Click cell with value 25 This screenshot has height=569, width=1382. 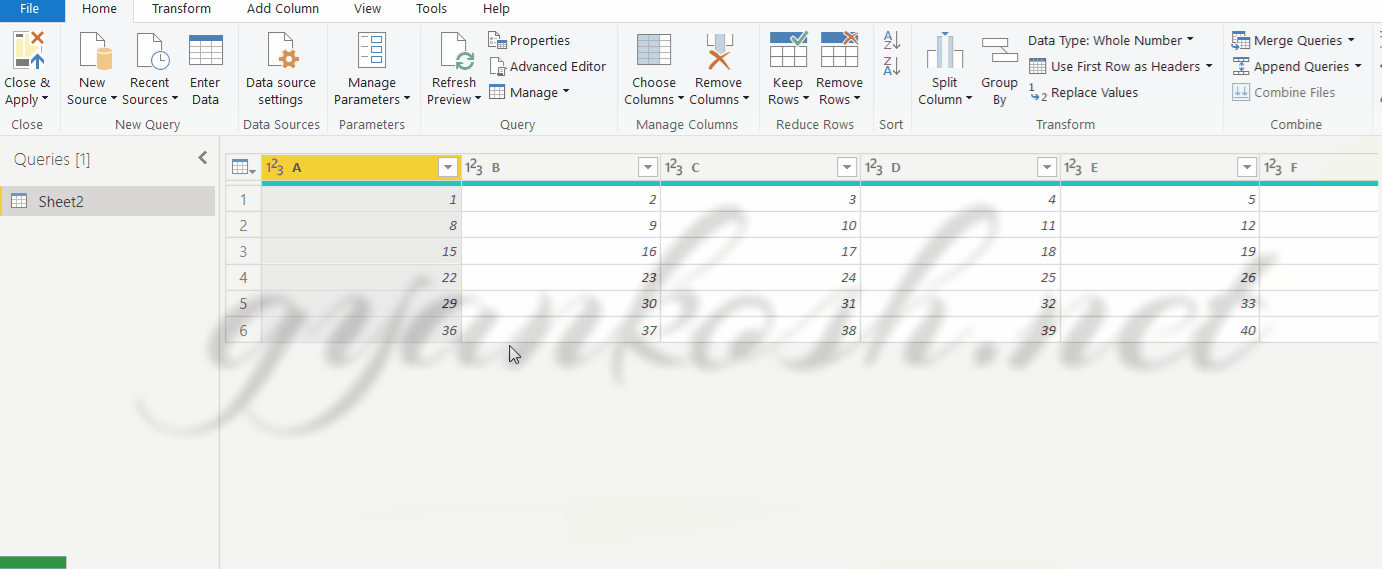tap(960, 278)
